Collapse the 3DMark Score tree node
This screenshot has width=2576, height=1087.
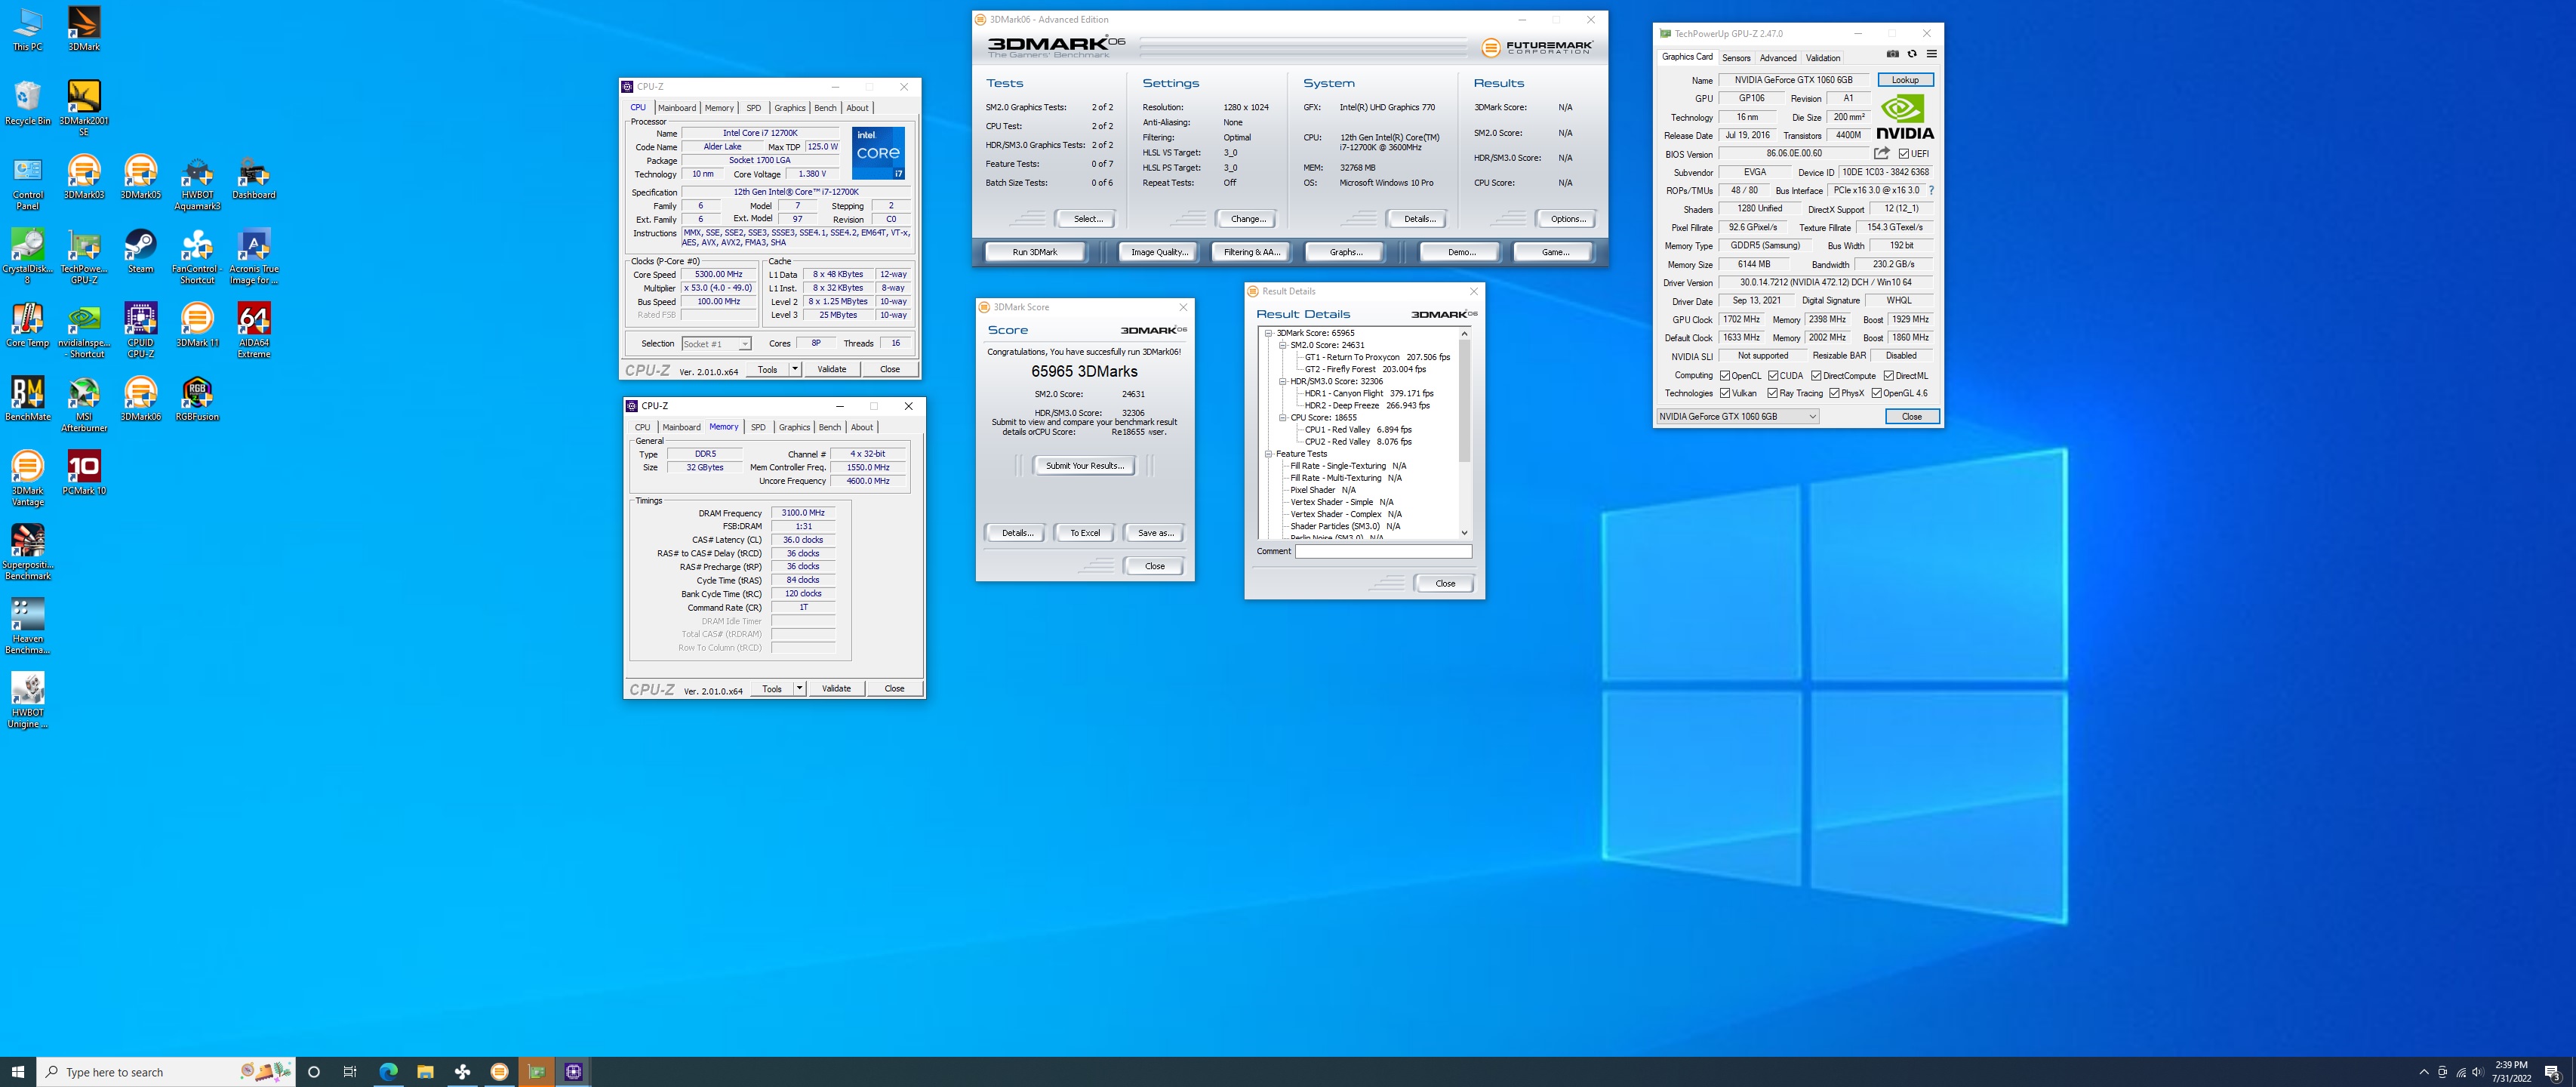pyautogui.click(x=1268, y=333)
